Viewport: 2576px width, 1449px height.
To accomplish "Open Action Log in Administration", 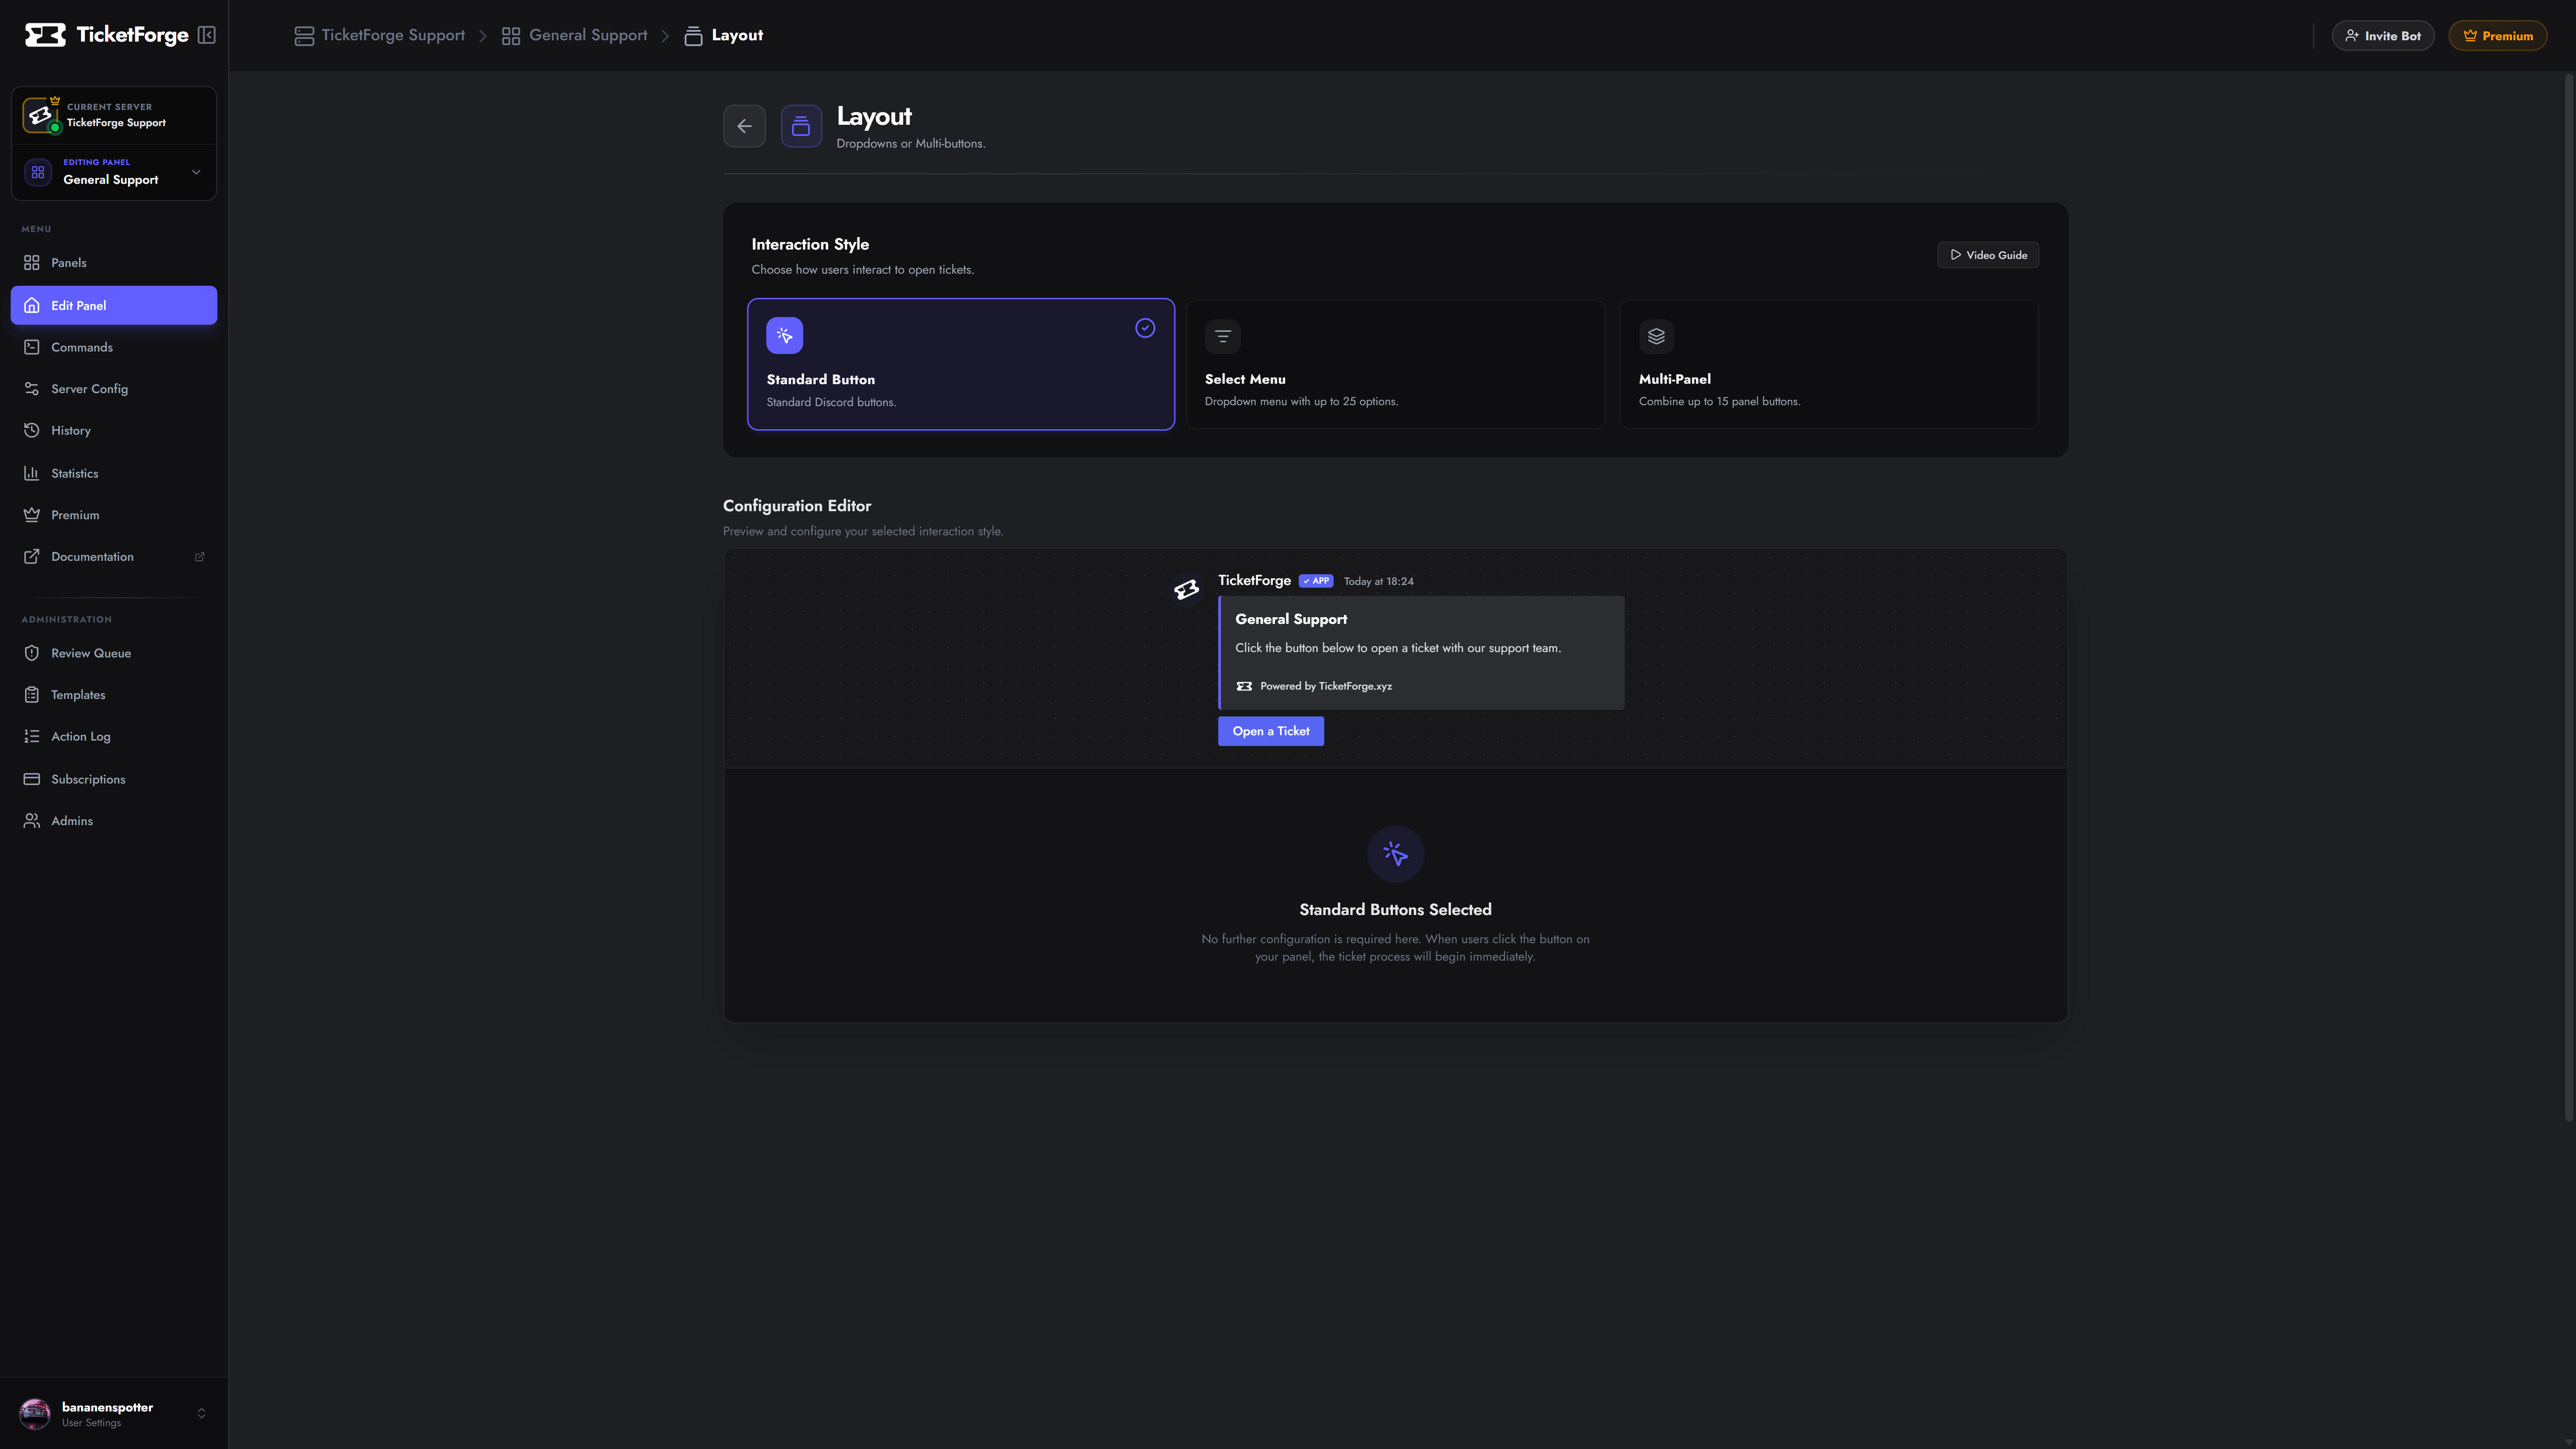I will (114, 737).
